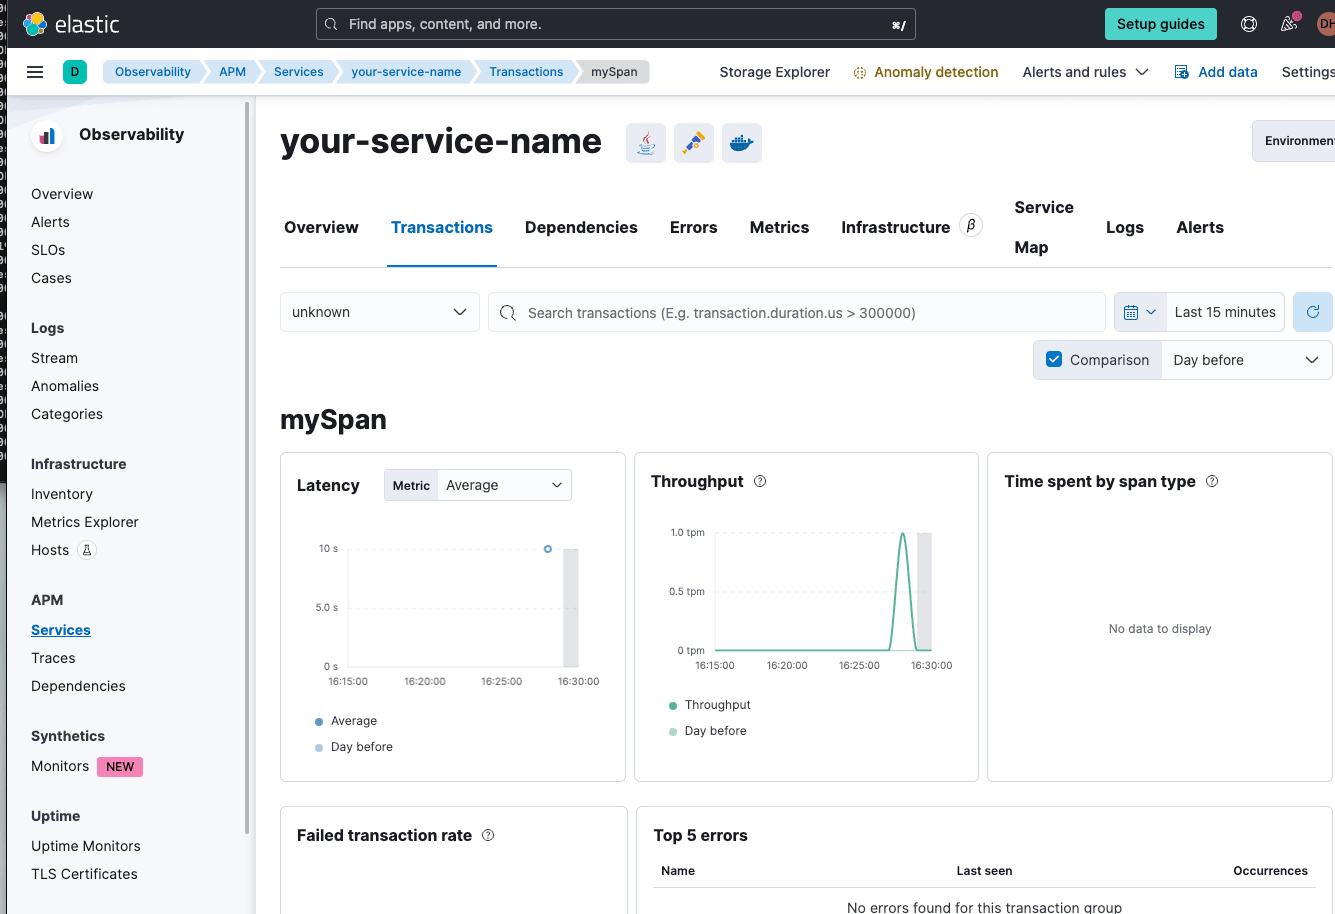Open the hamburger navigation menu
Screen dimensions: 1335x914
coord(35,72)
